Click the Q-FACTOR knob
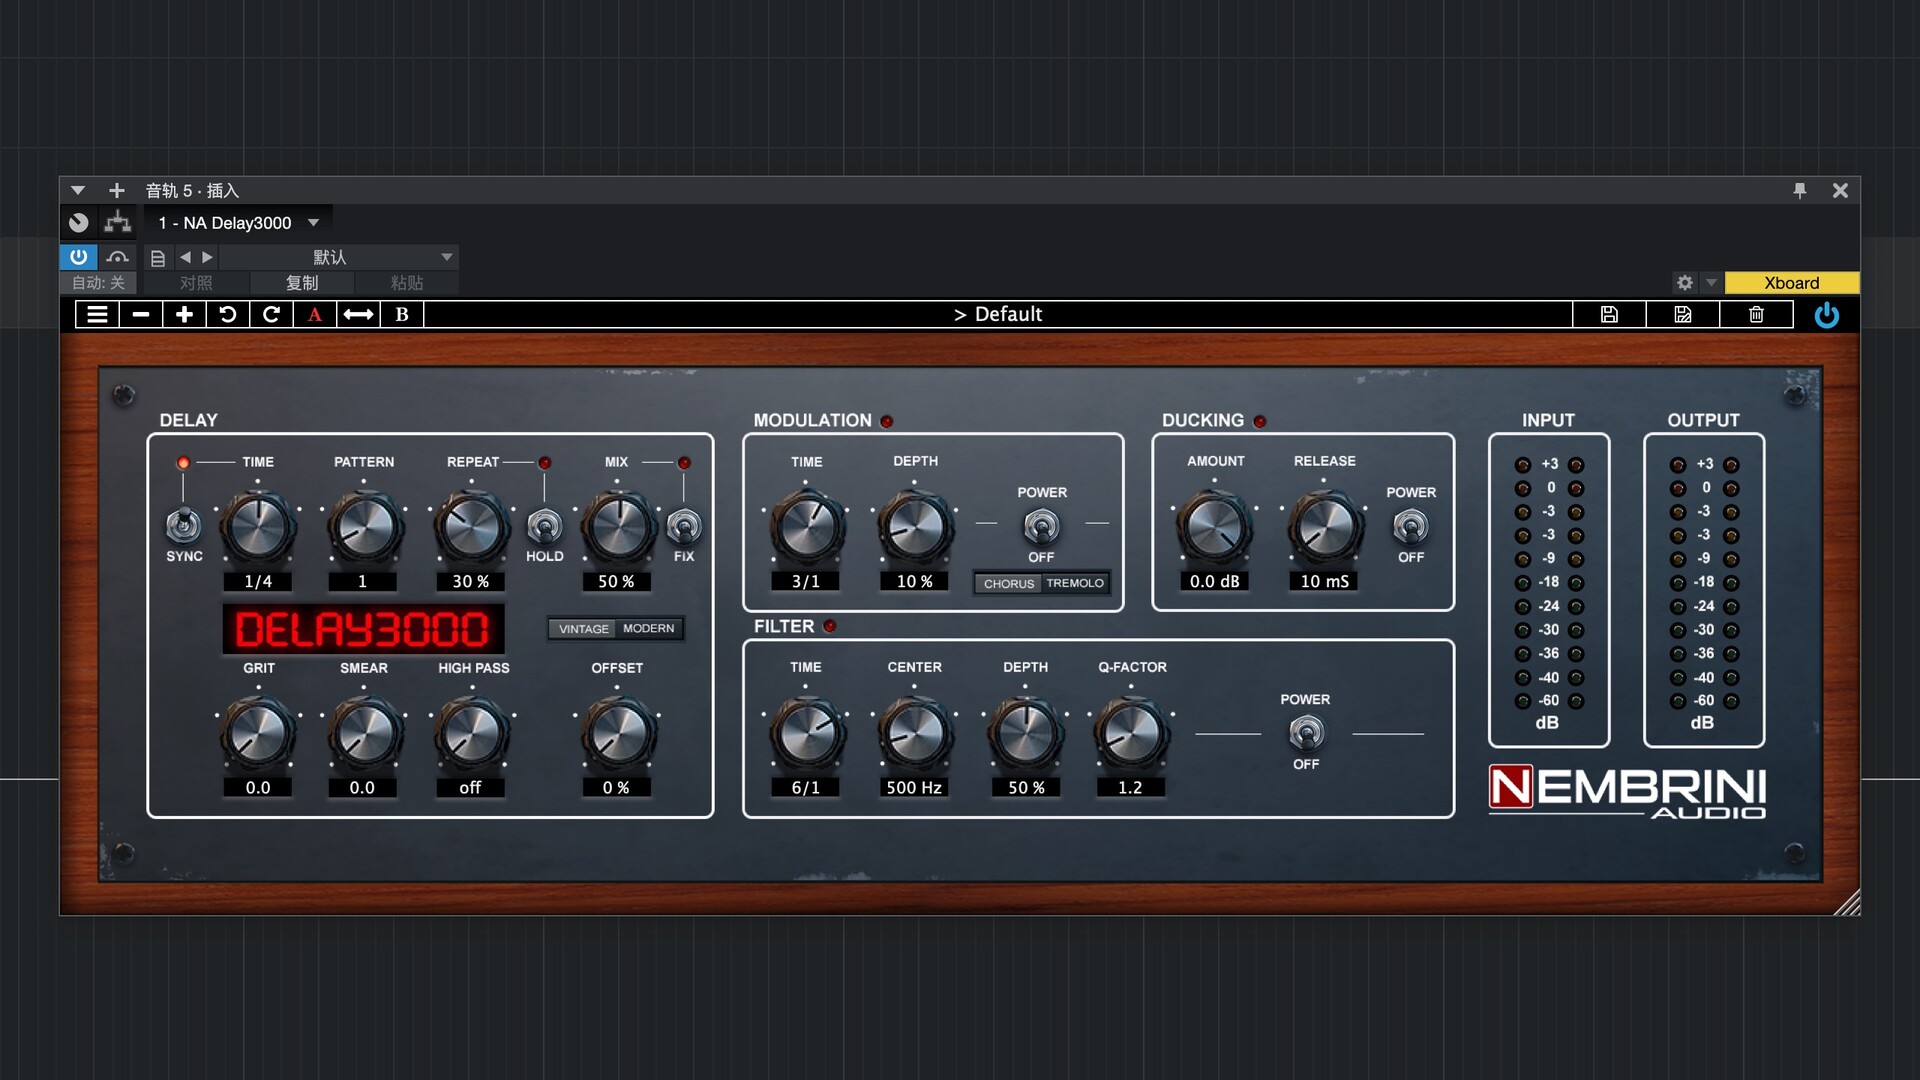This screenshot has width=1920, height=1080. click(x=1131, y=734)
